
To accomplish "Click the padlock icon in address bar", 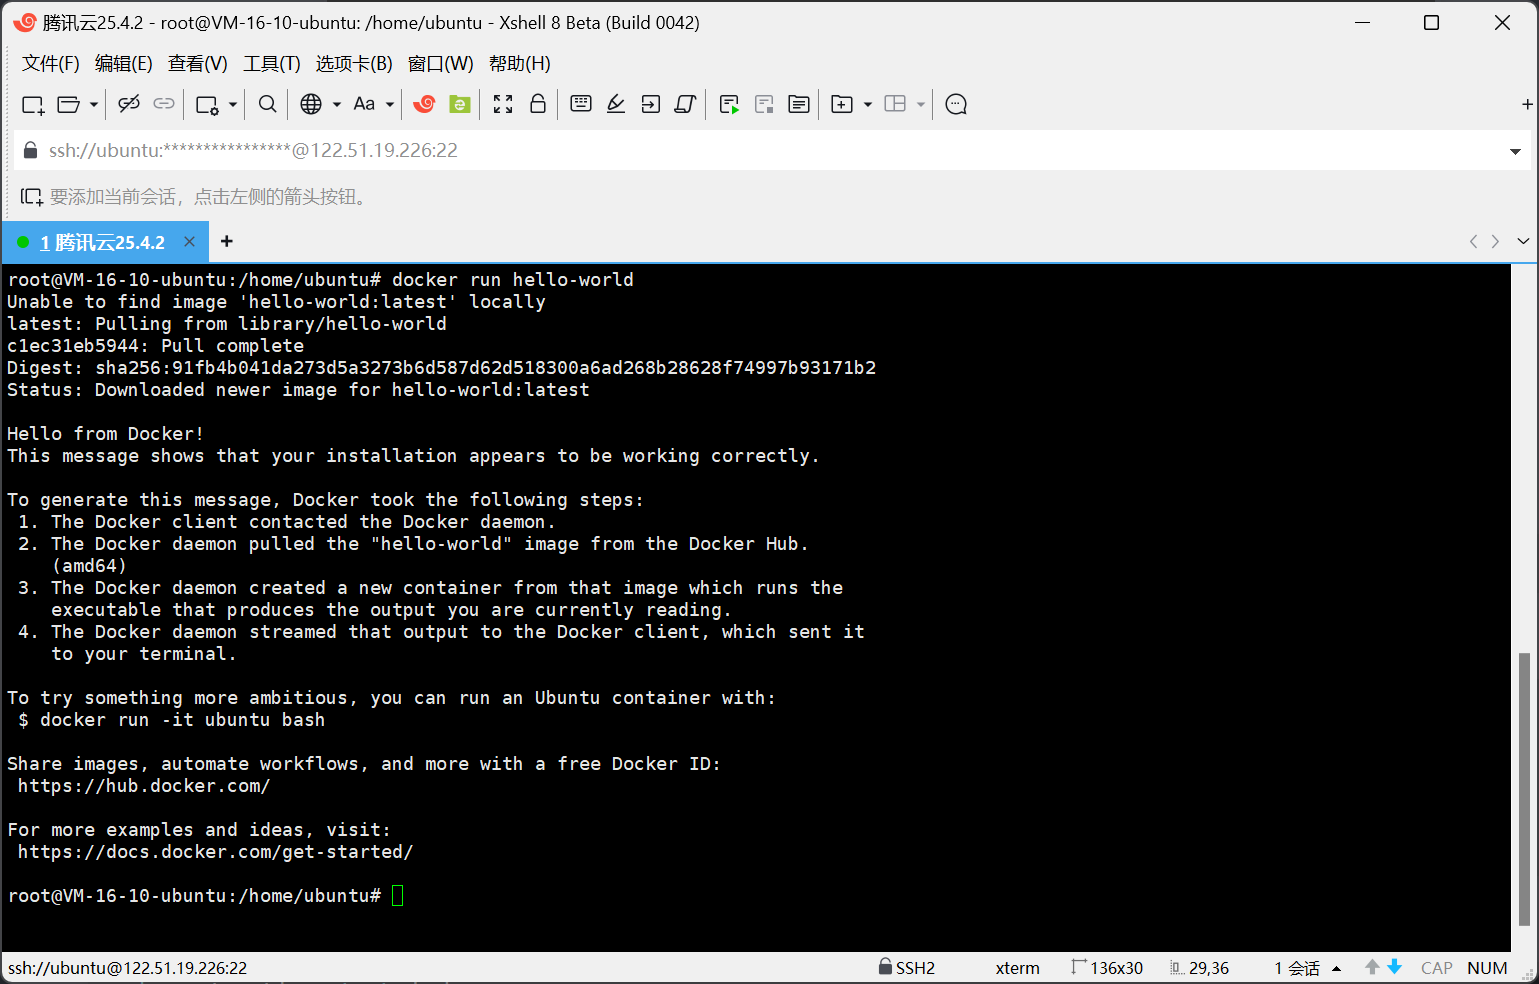I will pos(30,150).
